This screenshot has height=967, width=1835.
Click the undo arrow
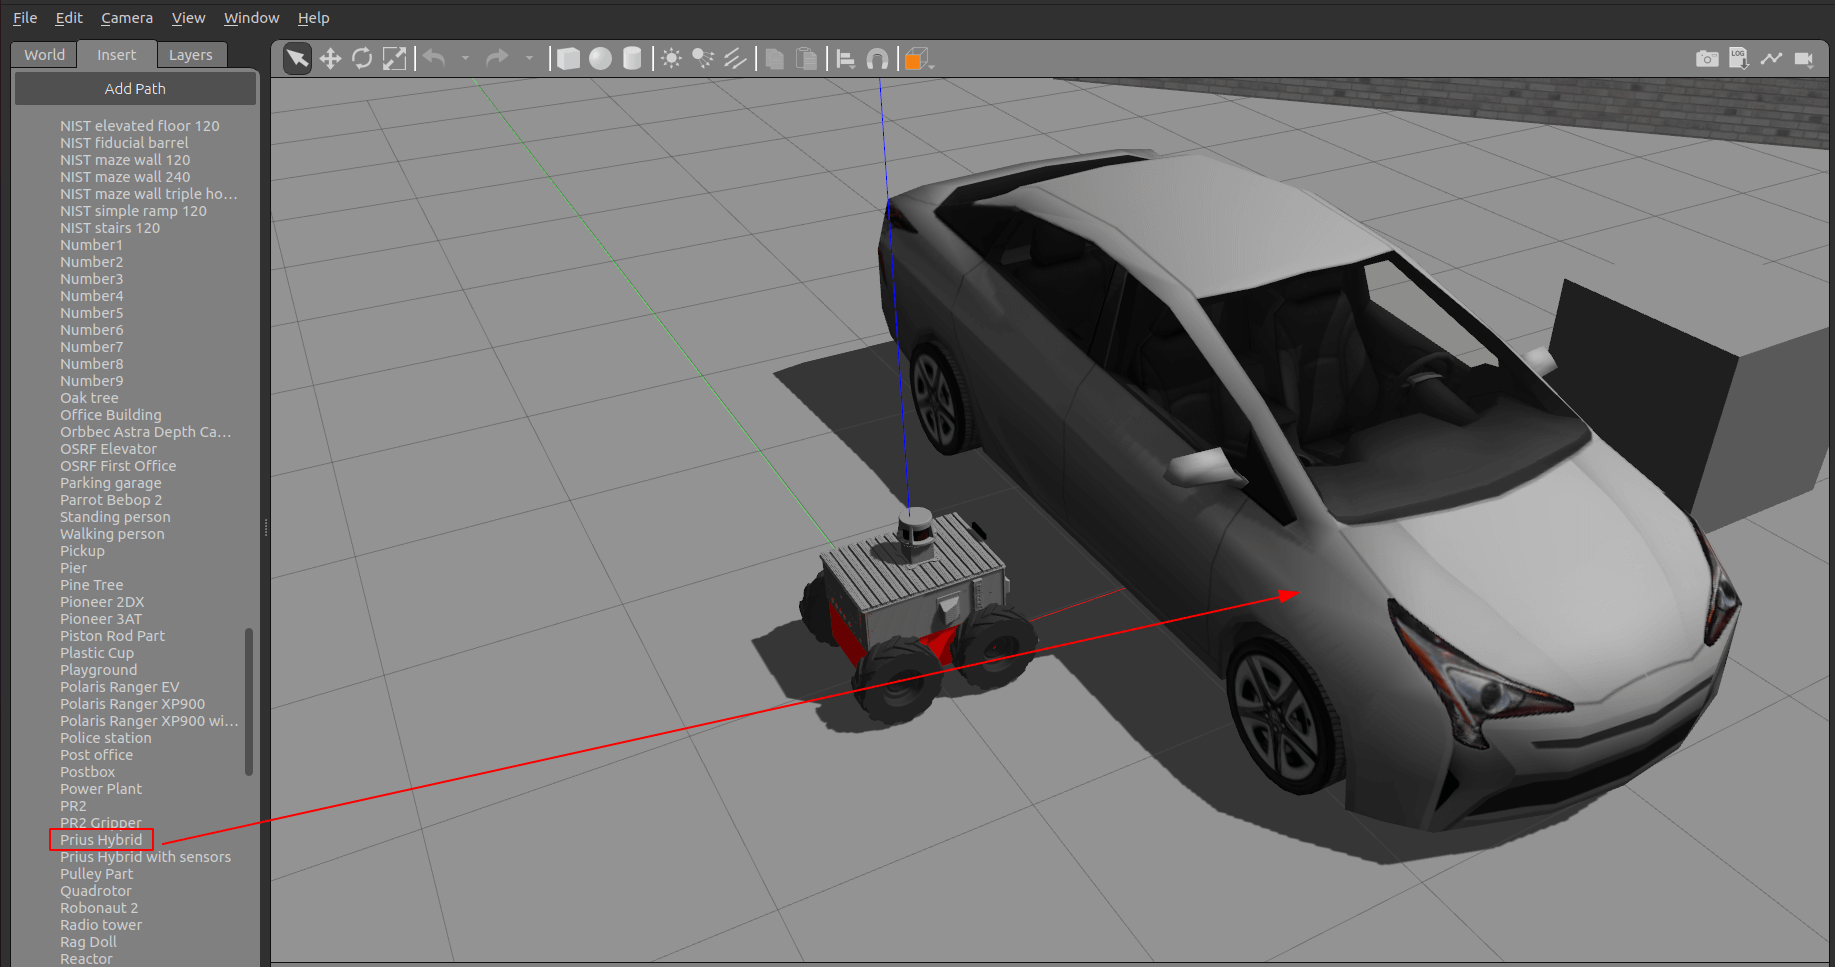pos(434,58)
